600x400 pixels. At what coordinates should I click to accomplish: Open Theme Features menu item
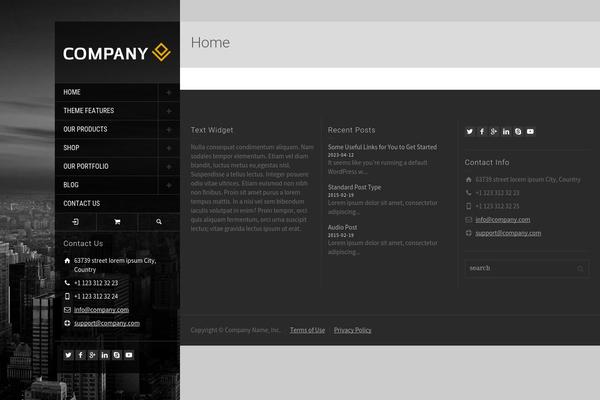coord(89,111)
